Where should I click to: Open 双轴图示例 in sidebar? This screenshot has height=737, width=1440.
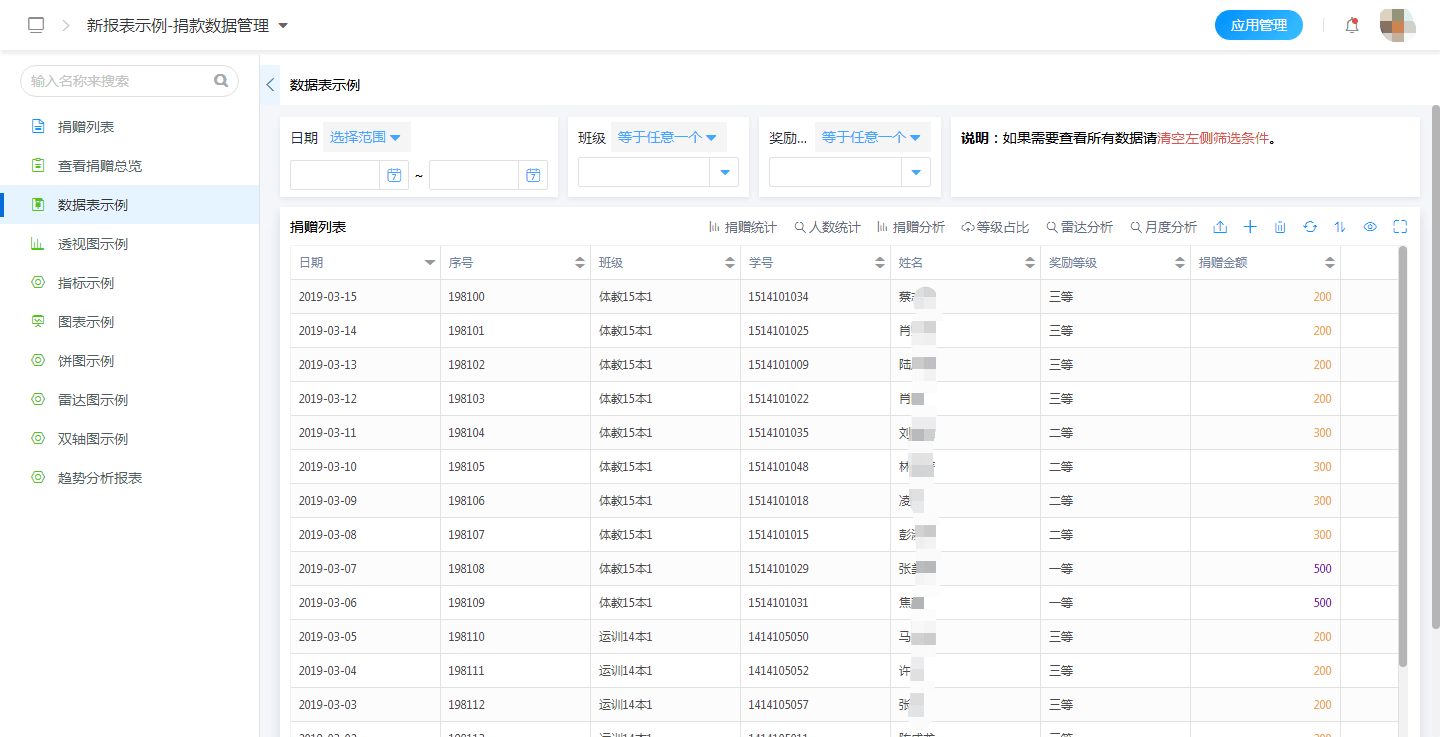pyautogui.click(x=130, y=439)
